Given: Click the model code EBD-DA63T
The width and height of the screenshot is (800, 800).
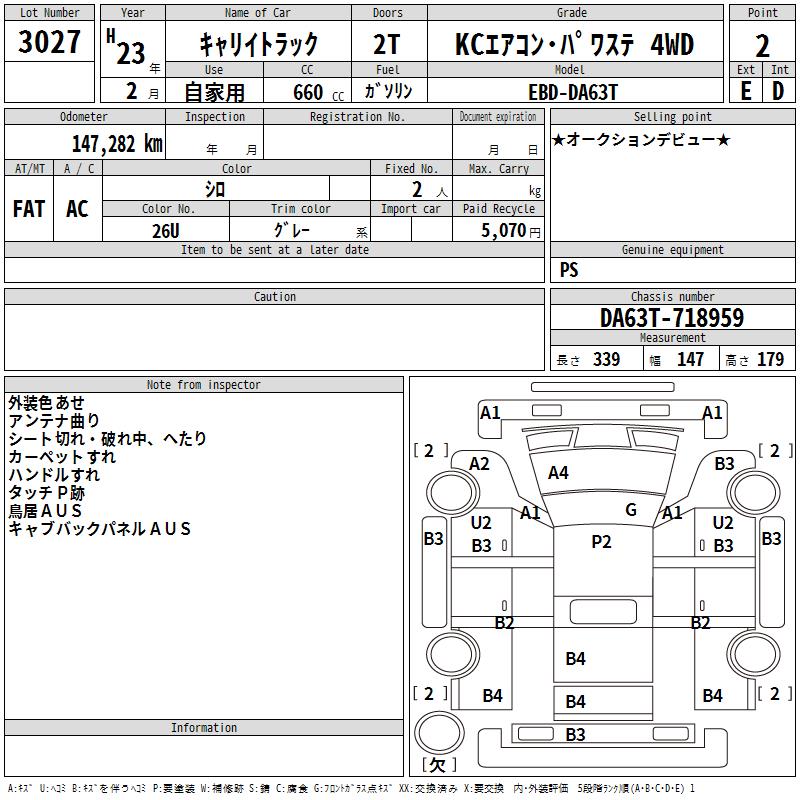Looking at the screenshot, I should [573, 92].
